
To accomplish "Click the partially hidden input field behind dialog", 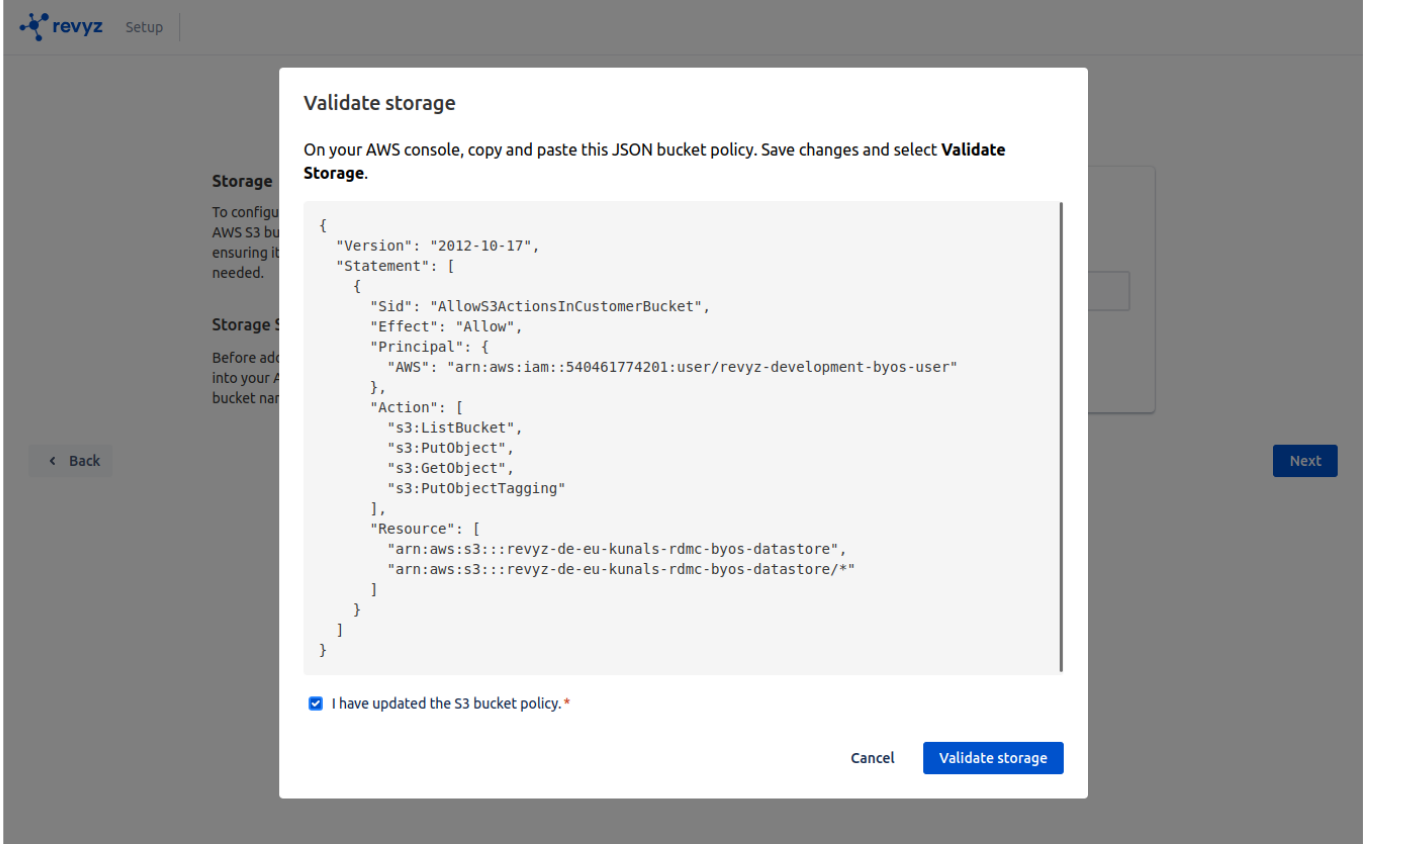I will click(x=1109, y=291).
